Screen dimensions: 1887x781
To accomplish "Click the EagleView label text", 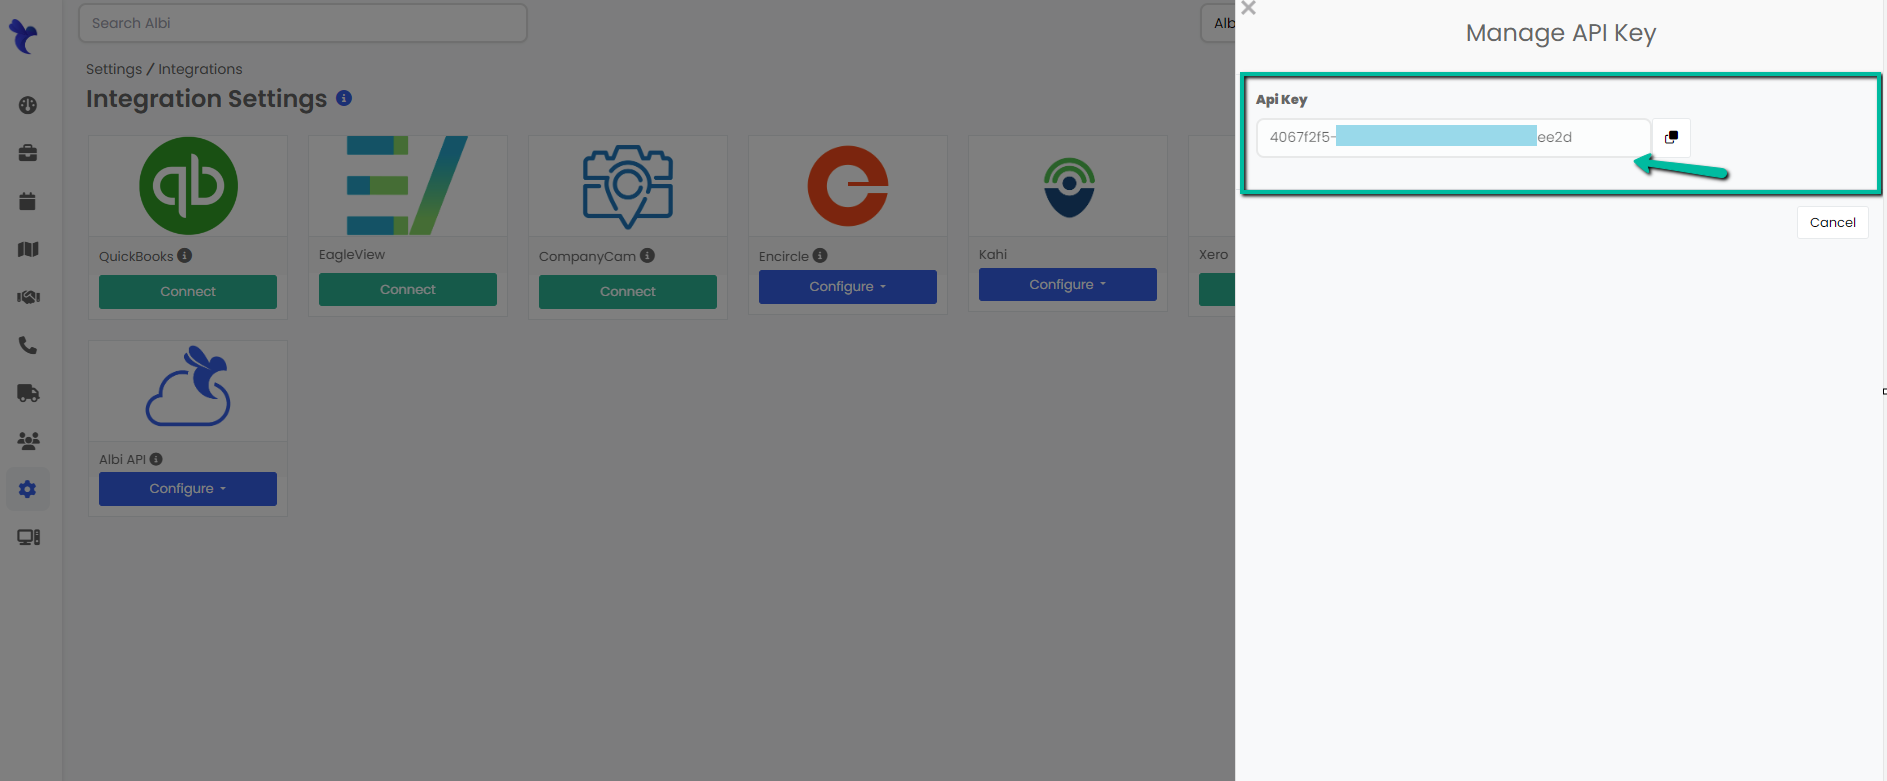I will (352, 255).
